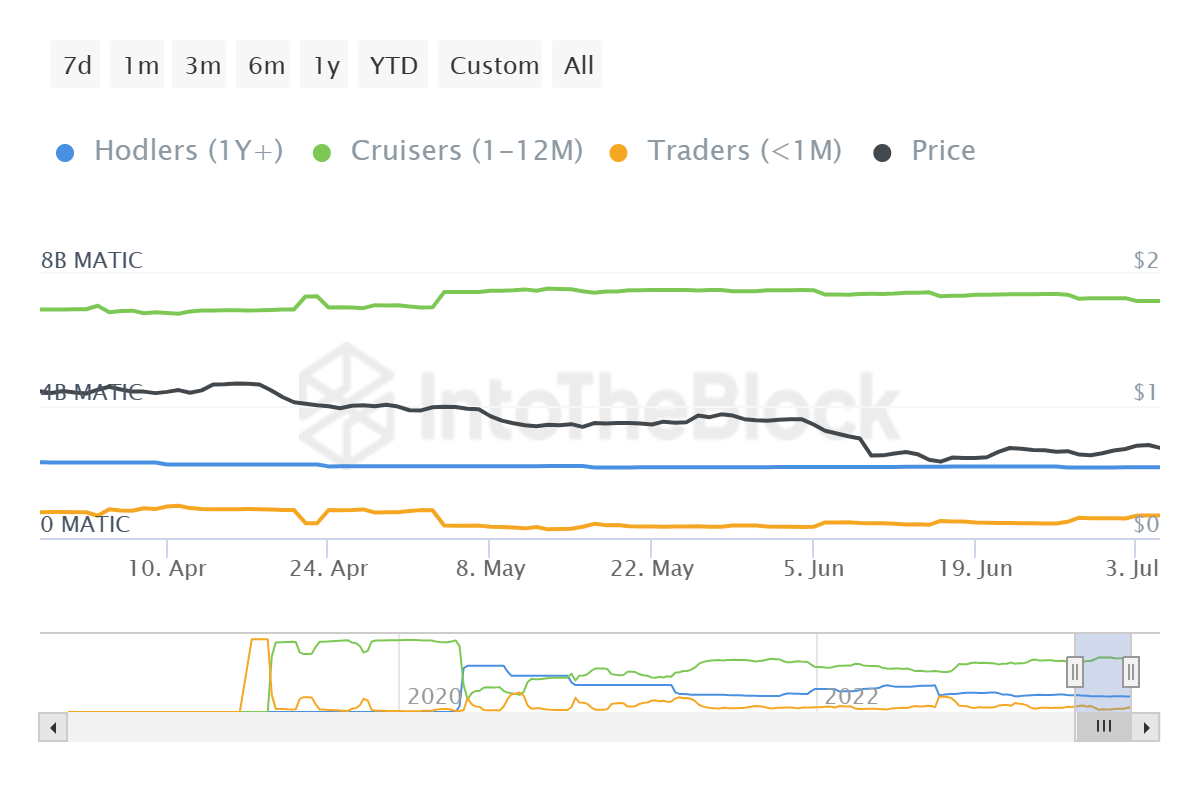The image size is (1200, 800).
Task: Toggle the Cruisers (1-12M) series
Action: pyautogui.click(x=466, y=151)
